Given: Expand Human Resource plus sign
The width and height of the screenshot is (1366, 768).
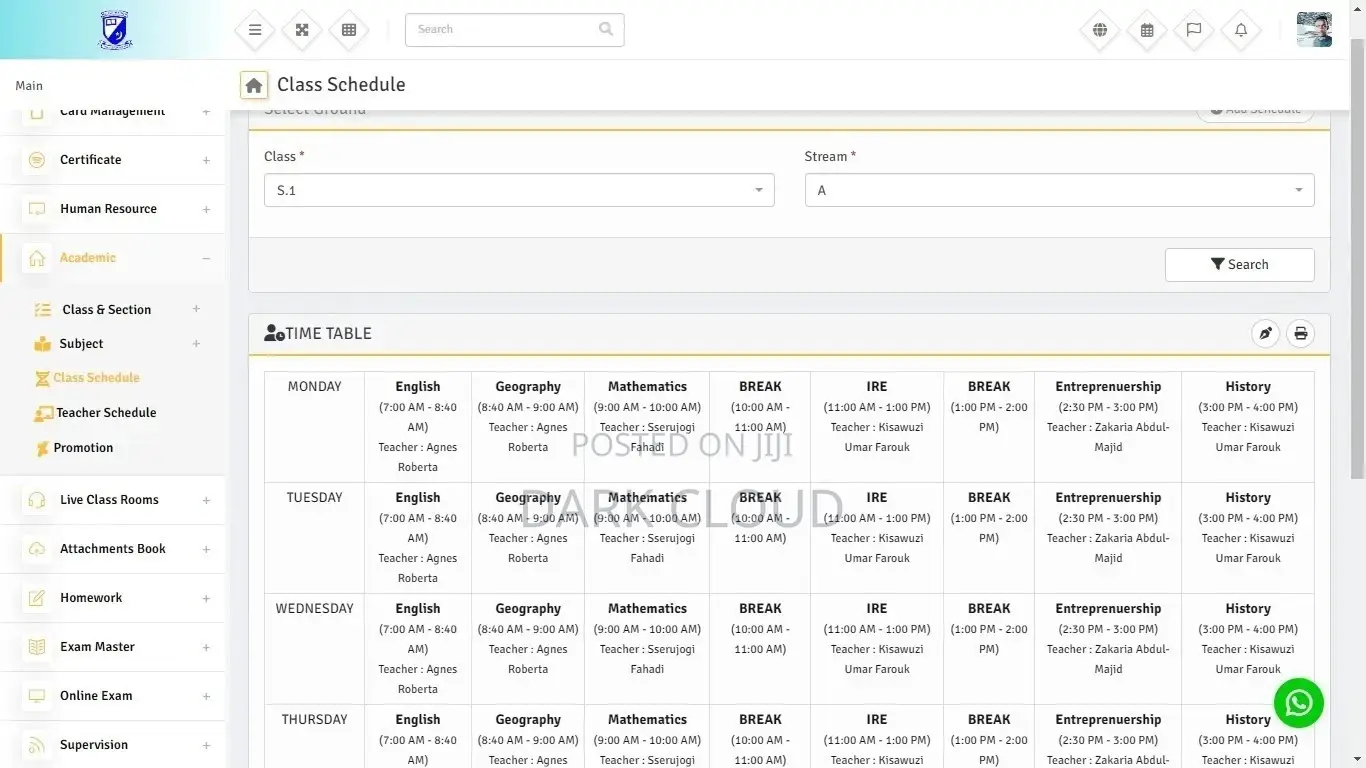Looking at the screenshot, I should 206,209.
